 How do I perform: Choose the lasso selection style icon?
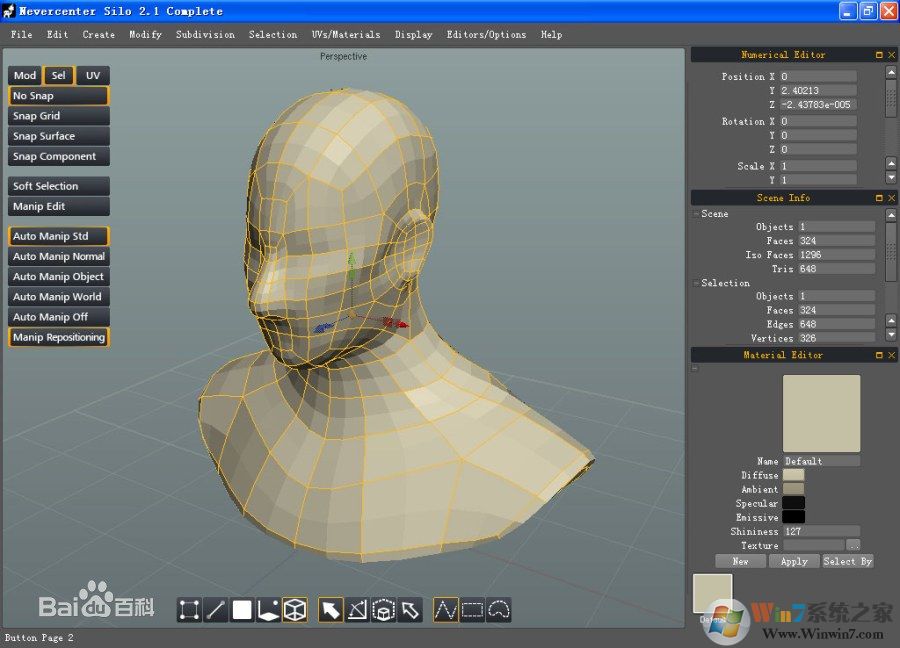499,609
